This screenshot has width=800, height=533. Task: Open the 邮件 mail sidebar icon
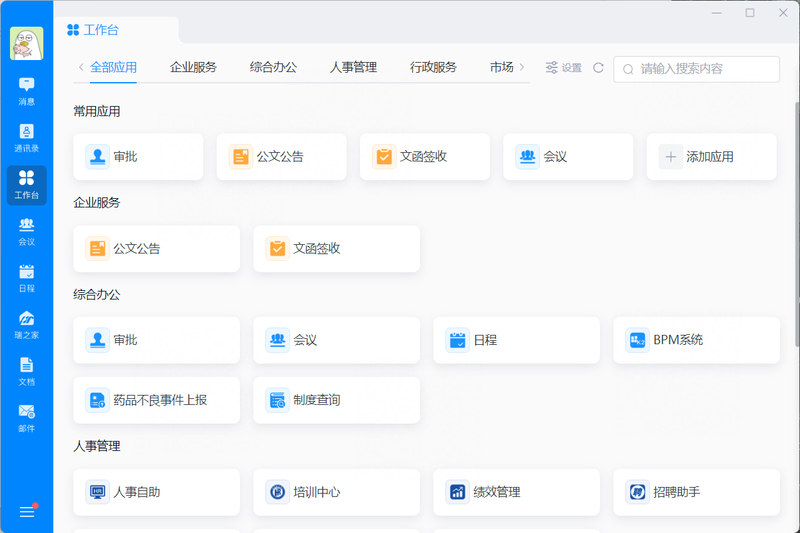pyautogui.click(x=27, y=419)
